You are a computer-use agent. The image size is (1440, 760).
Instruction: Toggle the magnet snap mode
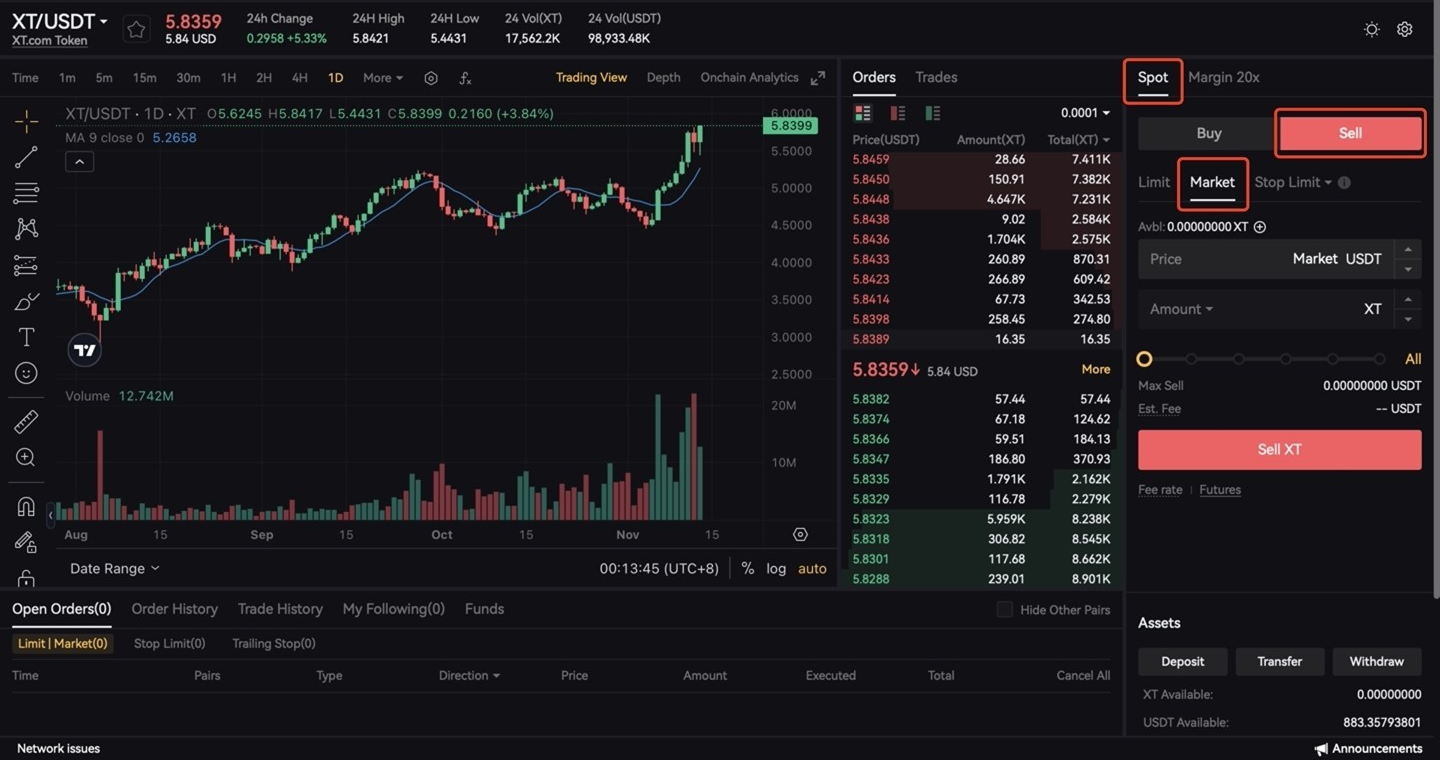pyautogui.click(x=26, y=506)
